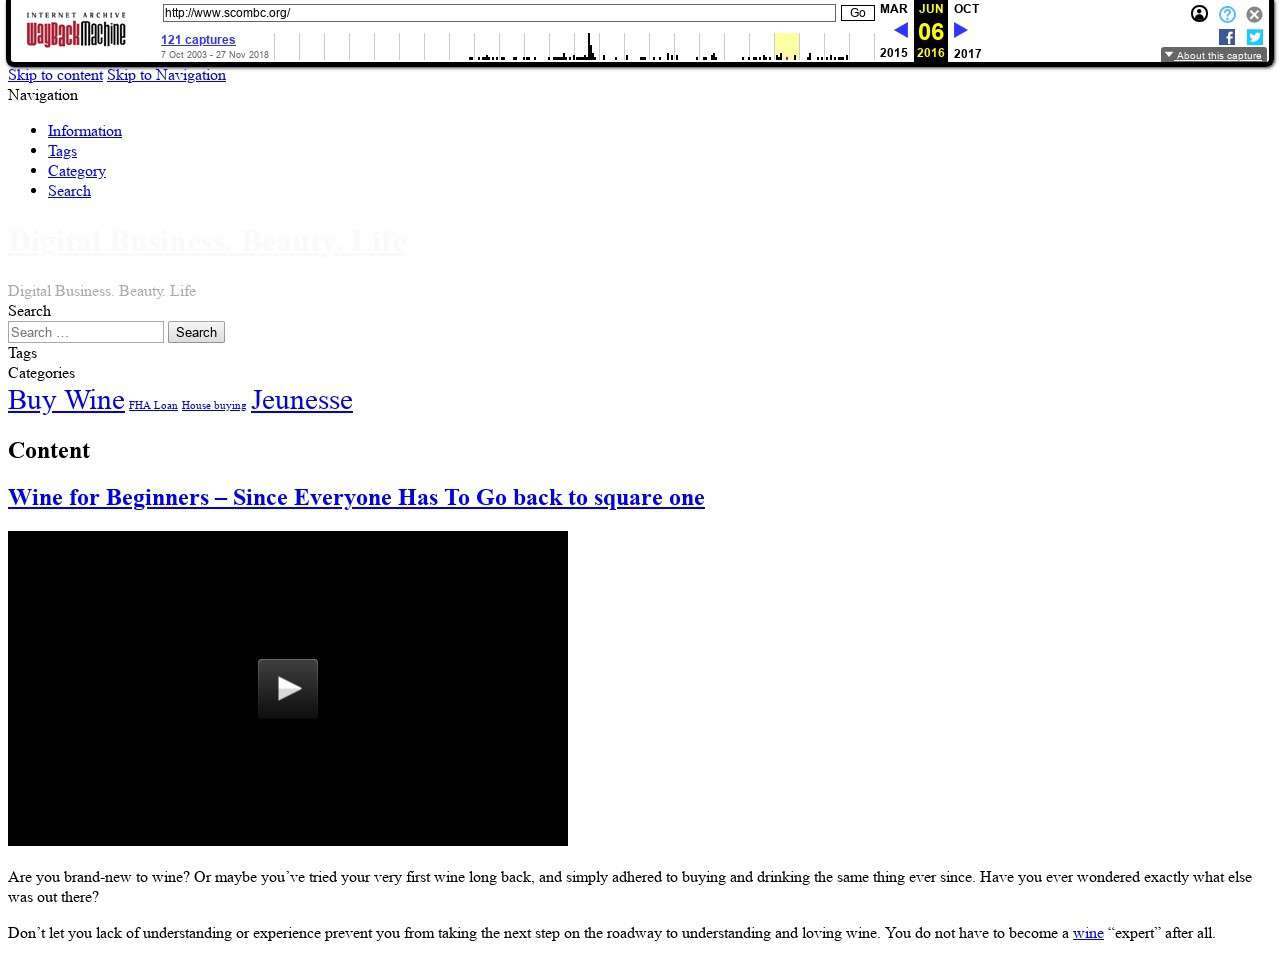Go to previous capture with left arrow
This screenshot has width=1280, height=960.
[900, 31]
